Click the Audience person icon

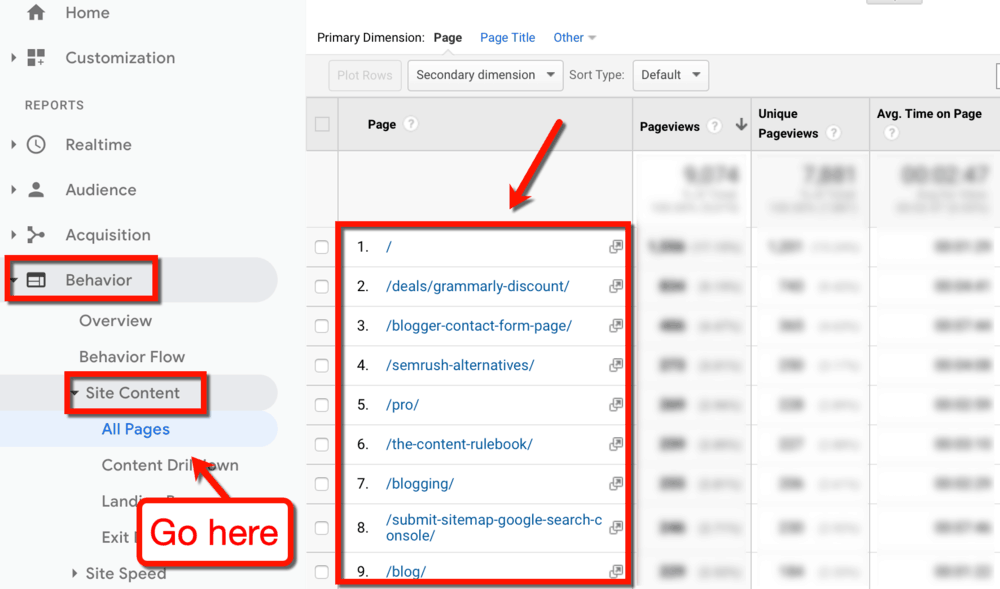click(x=38, y=189)
